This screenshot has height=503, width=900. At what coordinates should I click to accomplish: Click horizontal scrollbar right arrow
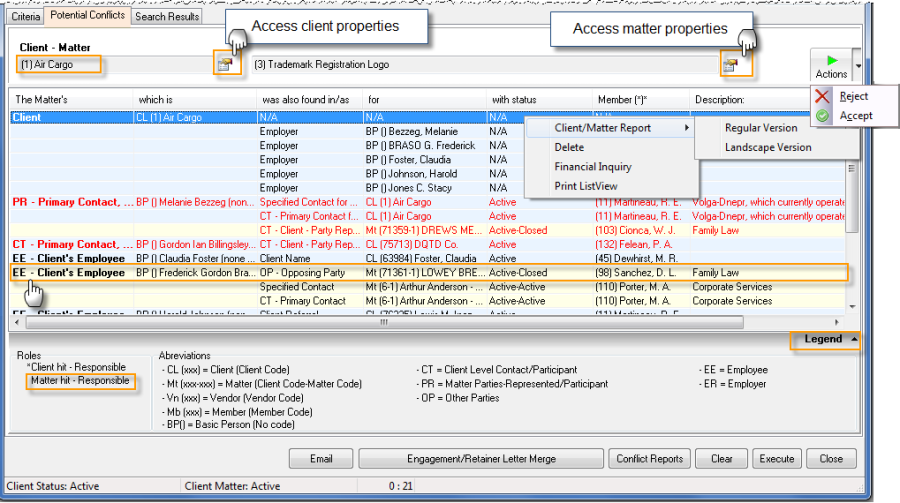pyautogui.click(x=836, y=323)
